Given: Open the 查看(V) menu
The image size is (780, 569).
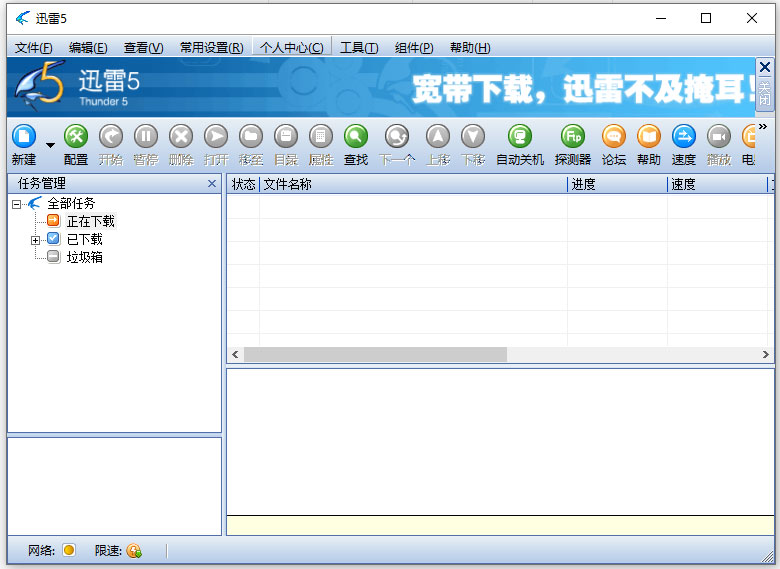Looking at the screenshot, I should point(143,48).
